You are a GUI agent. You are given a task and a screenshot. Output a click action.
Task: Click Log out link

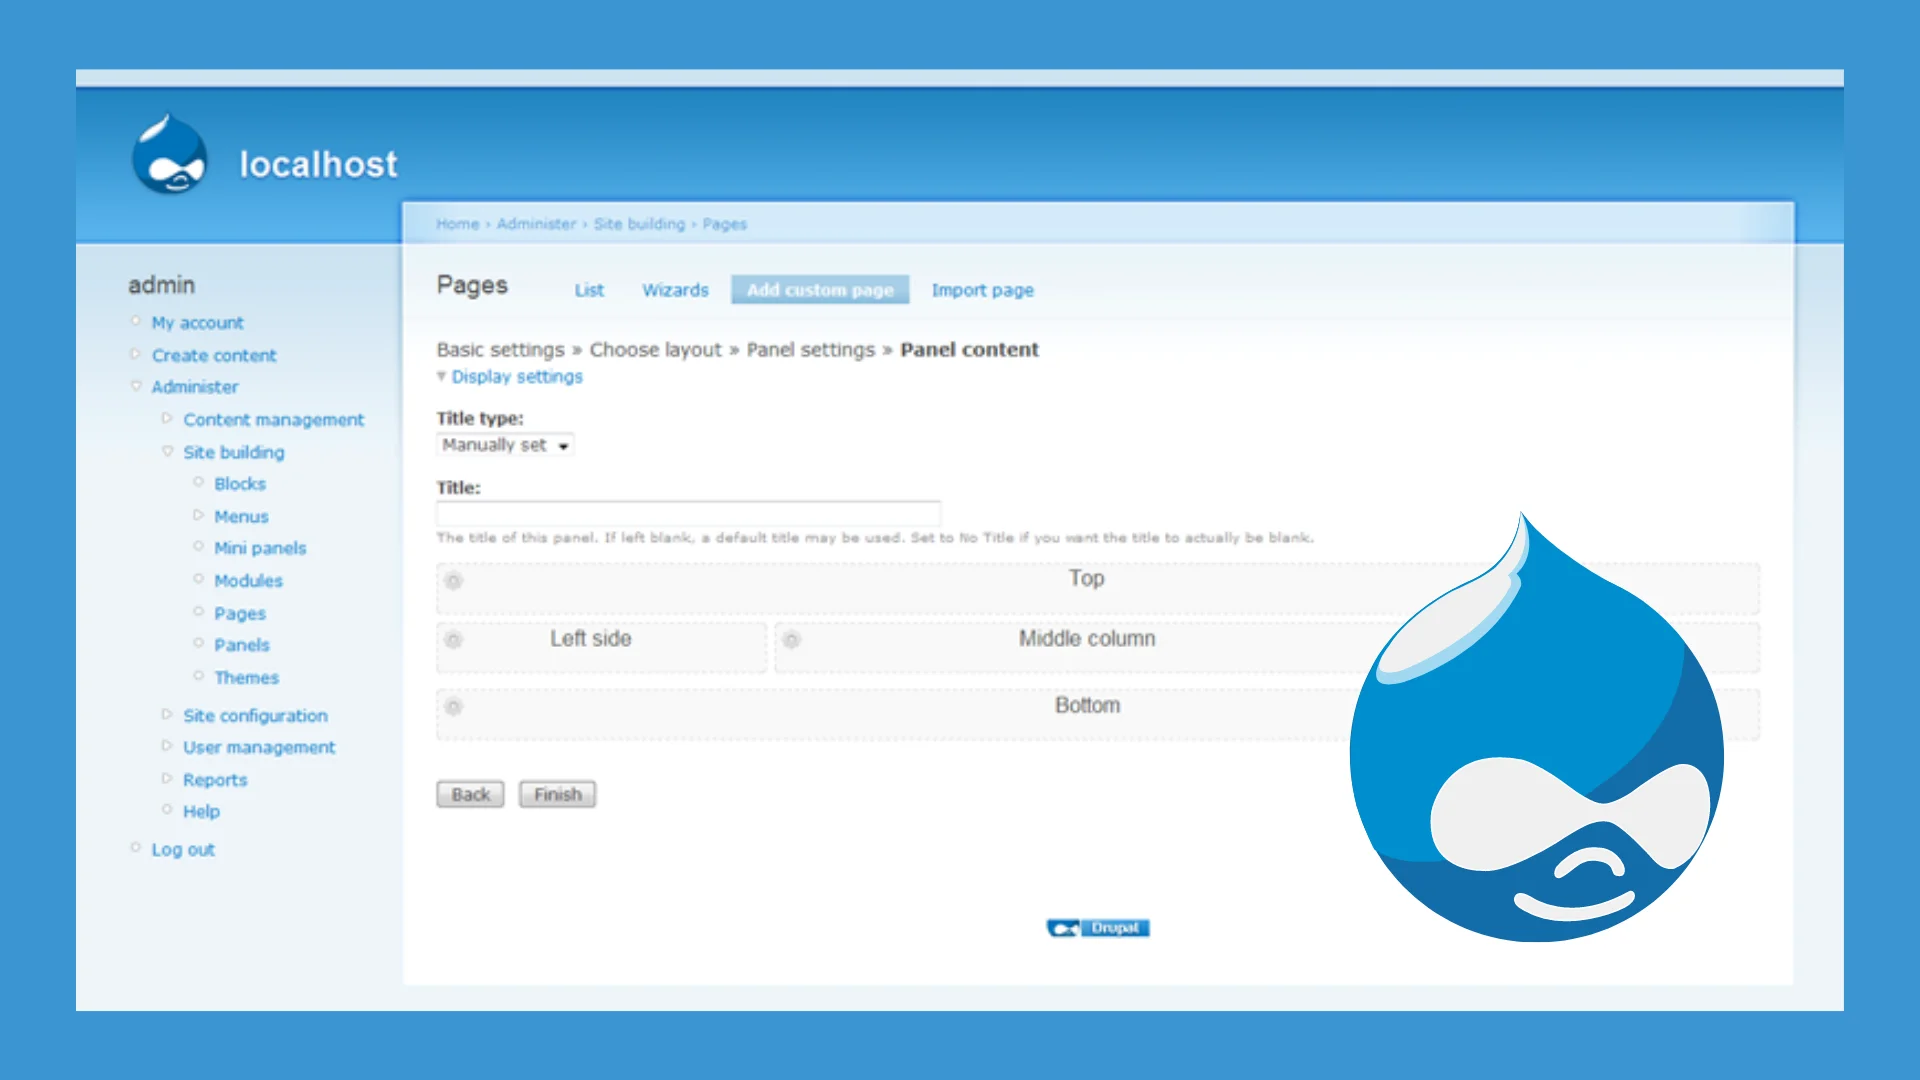pyautogui.click(x=183, y=849)
